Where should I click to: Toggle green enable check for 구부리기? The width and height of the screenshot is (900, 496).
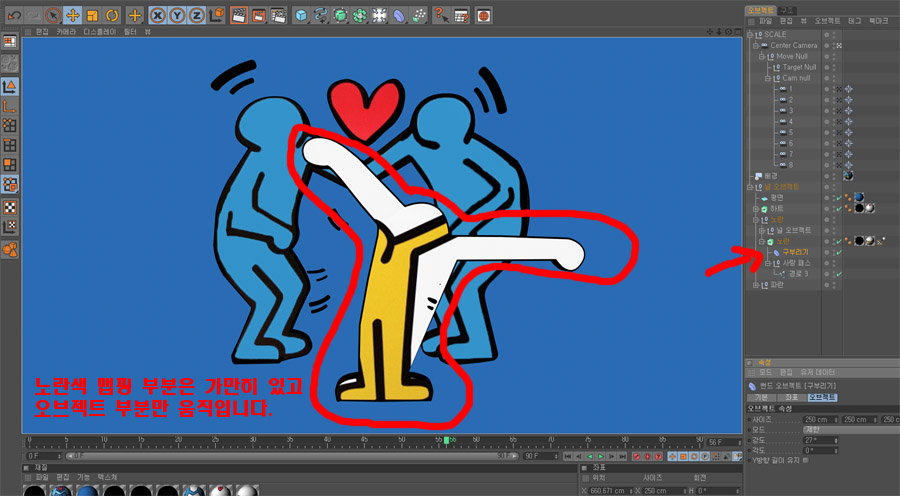tap(839, 253)
